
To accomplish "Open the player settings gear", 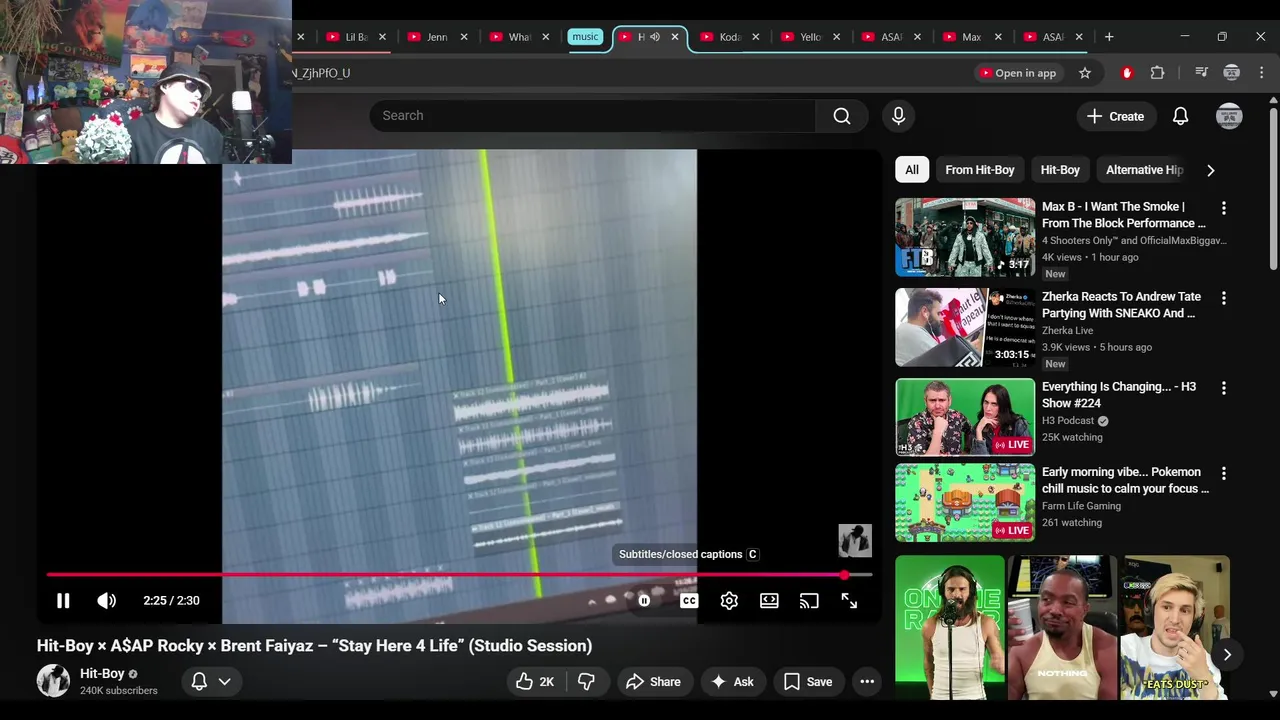I will pos(729,601).
